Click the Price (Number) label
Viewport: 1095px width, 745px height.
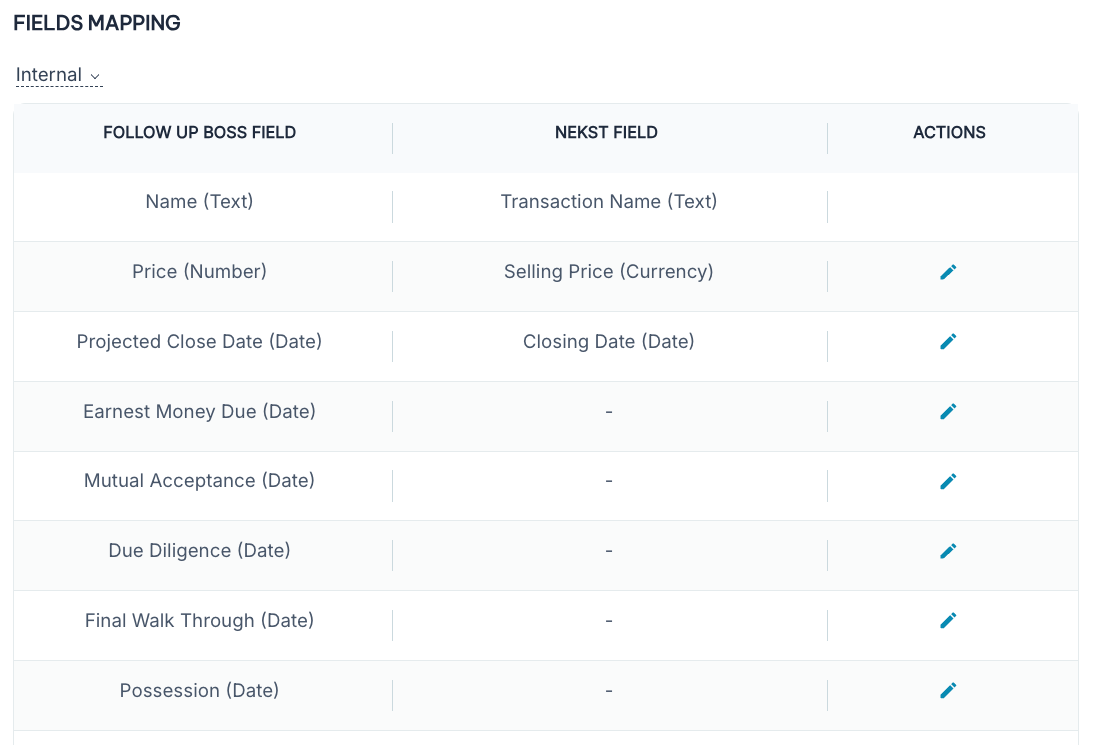199,272
